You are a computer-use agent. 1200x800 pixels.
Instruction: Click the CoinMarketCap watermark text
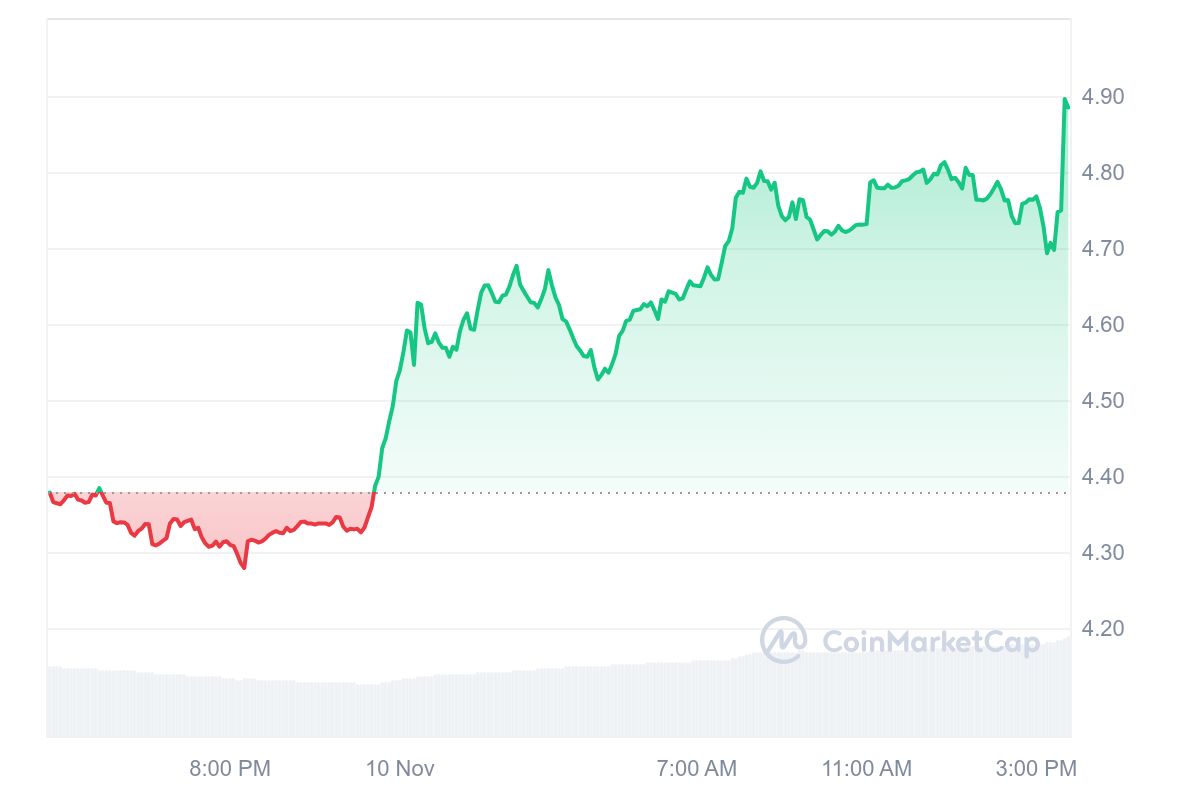pyautogui.click(x=930, y=642)
